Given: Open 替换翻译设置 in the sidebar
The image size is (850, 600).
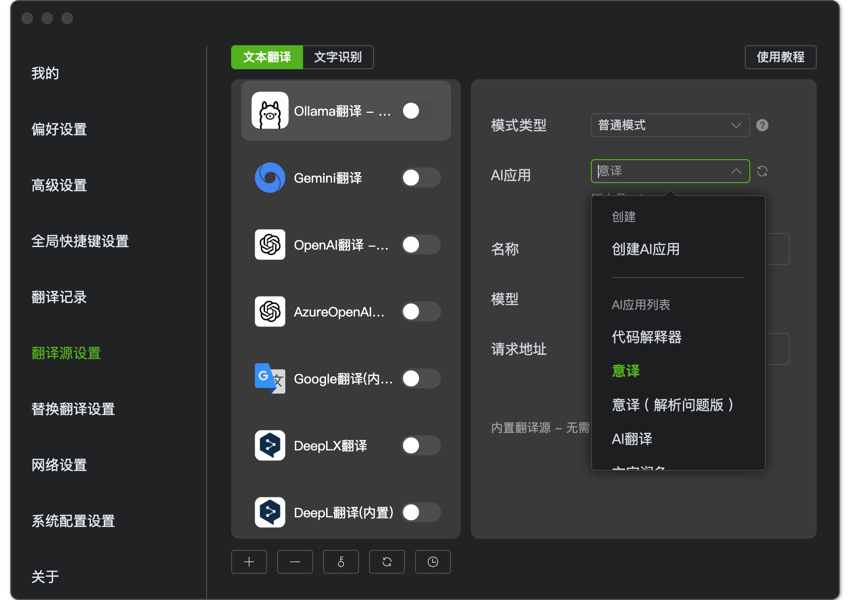Looking at the screenshot, I should (x=73, y=409).
